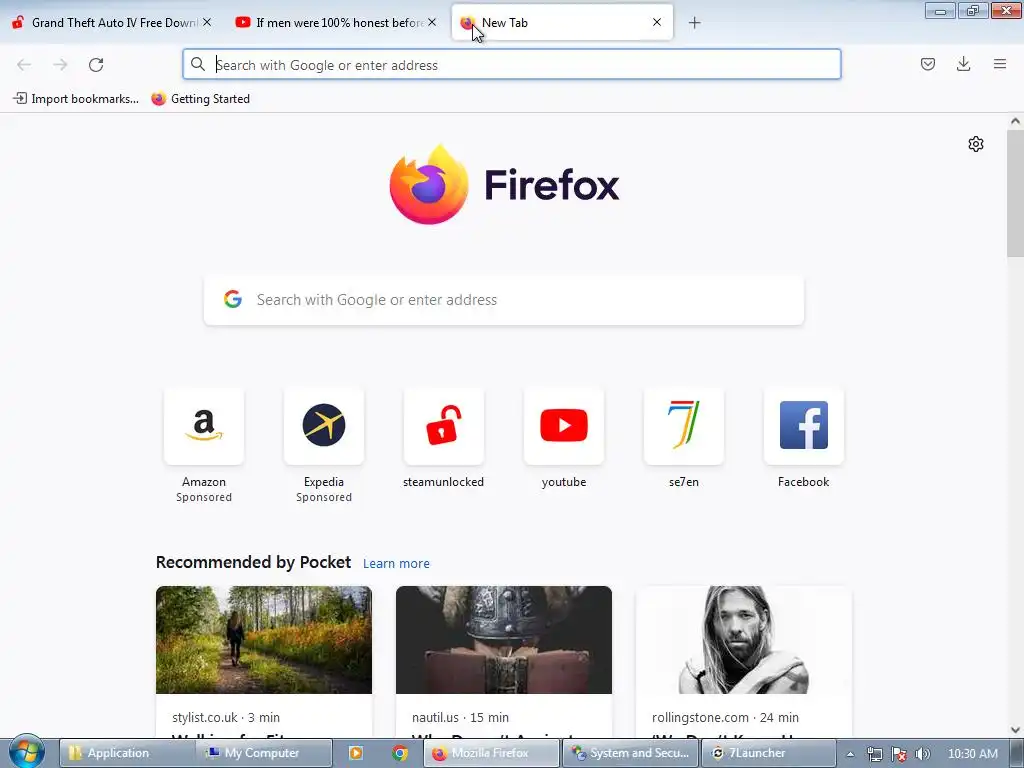Launch Google Chrome from taskbar
1024x768 pixels.
click(400, 753)
